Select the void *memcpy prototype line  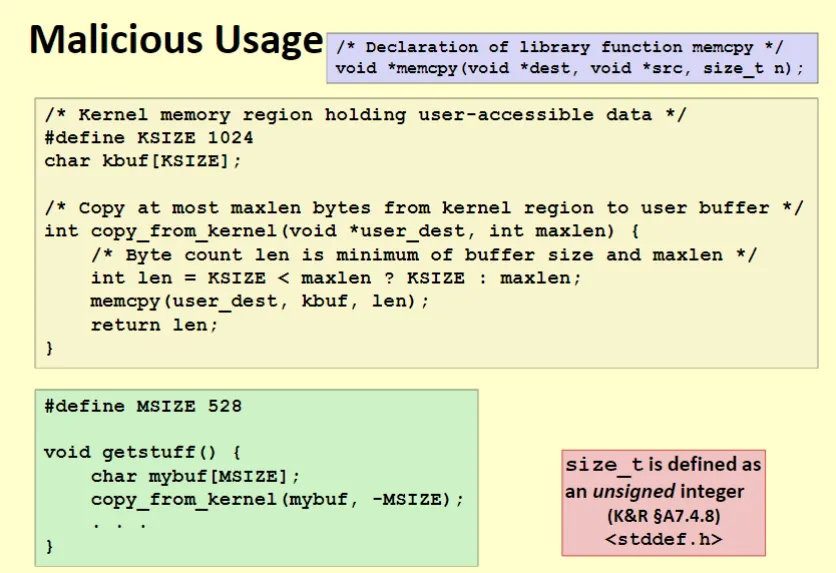[569, 68]
